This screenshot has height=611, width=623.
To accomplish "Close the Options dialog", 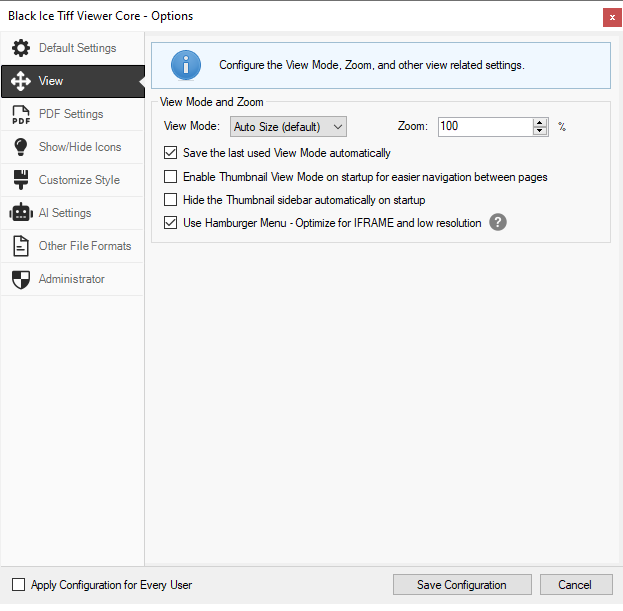I will tap(612, 17).
